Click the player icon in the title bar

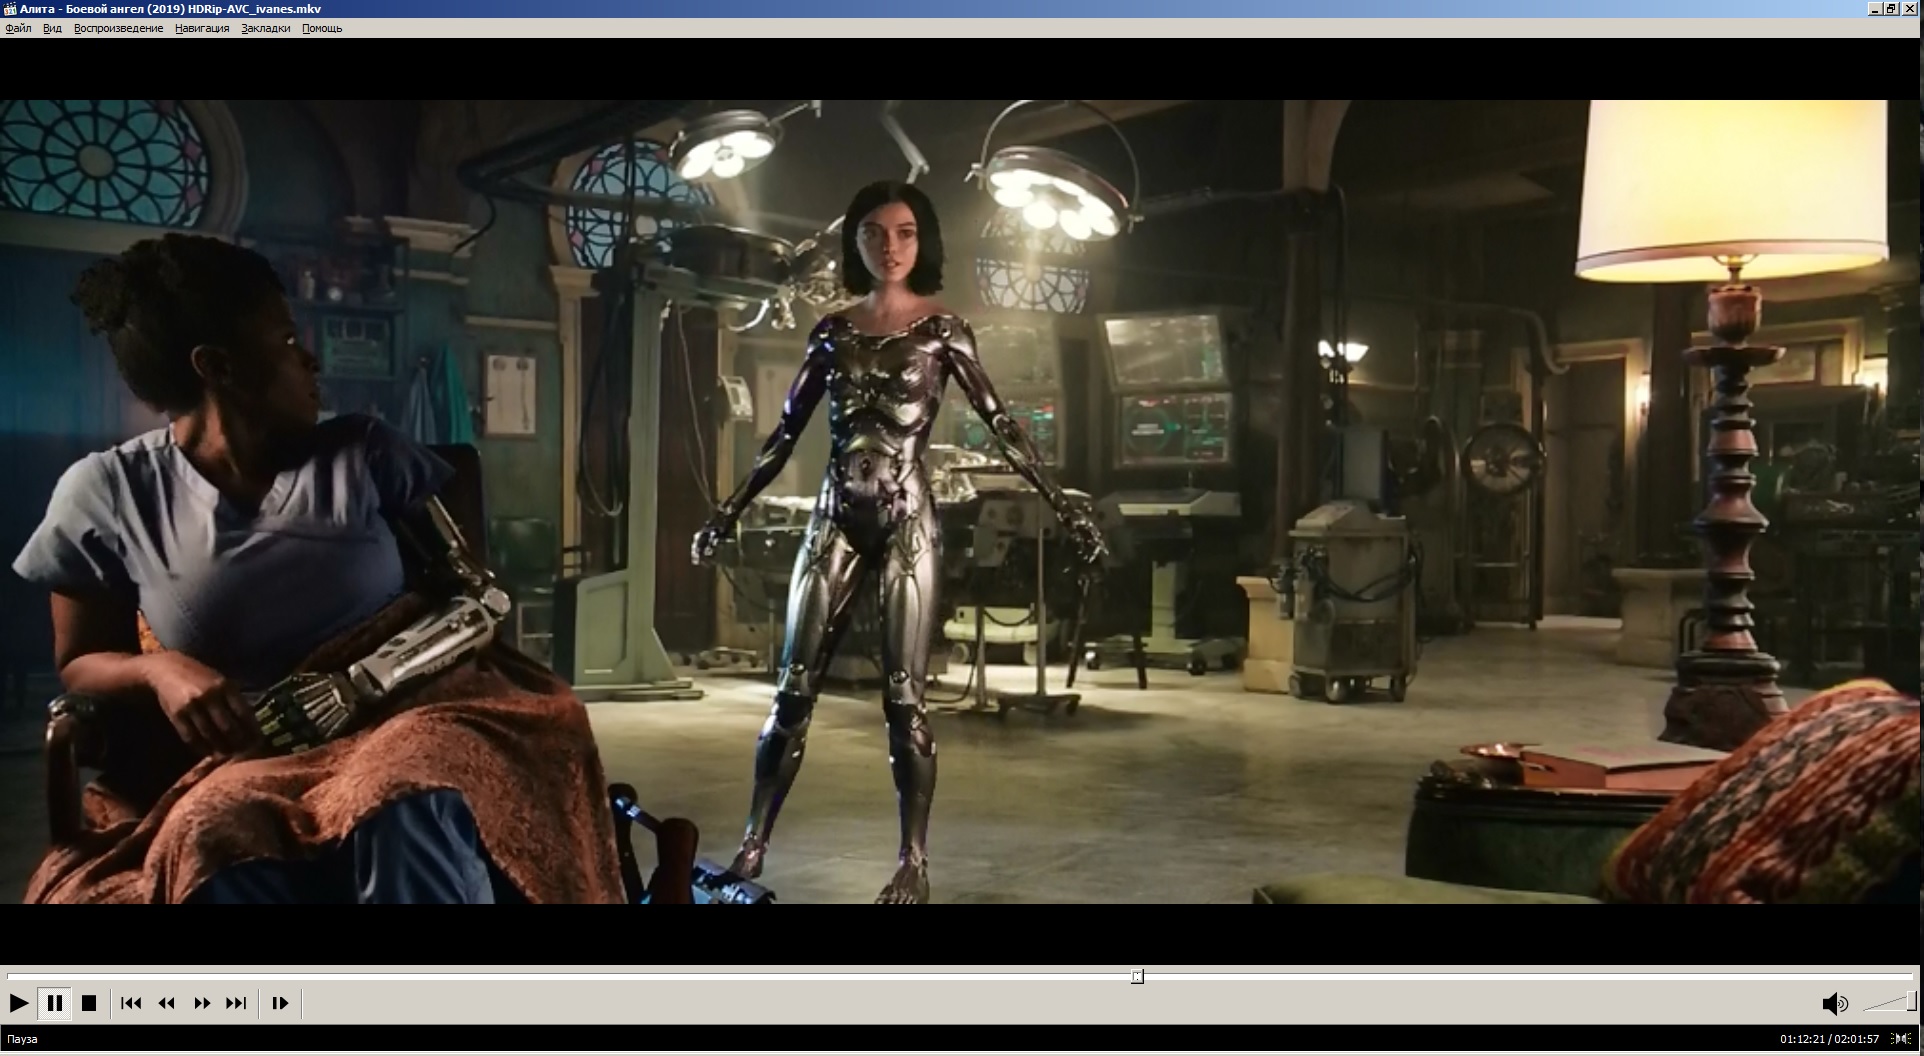point(9,9)
